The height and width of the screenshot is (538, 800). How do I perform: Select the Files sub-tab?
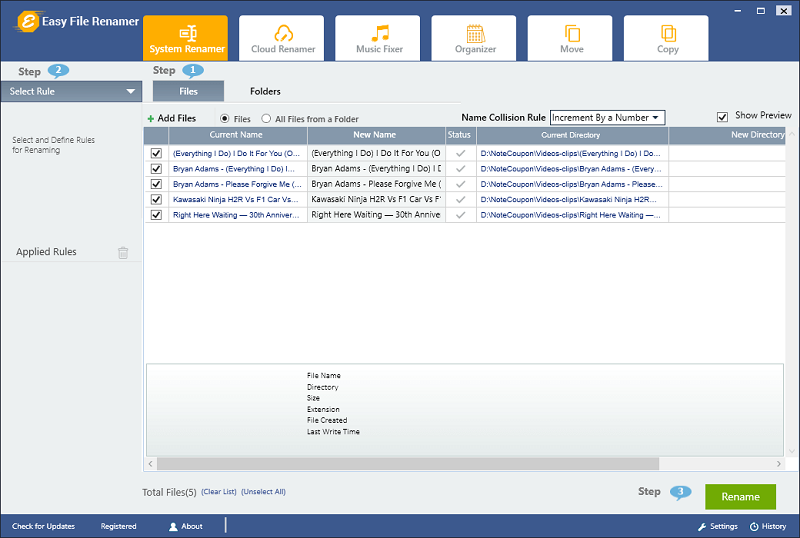click(188, 91)
